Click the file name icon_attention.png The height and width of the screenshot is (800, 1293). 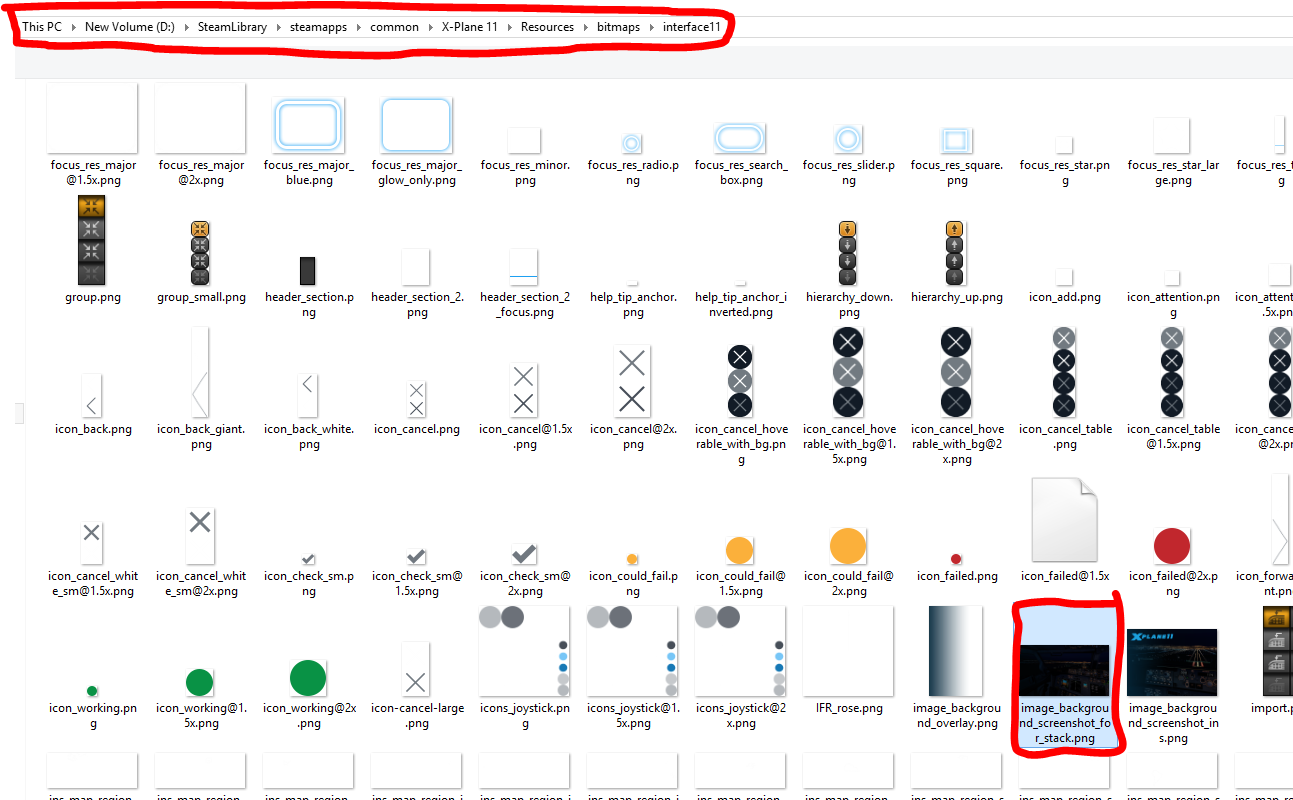point(1173,304)
